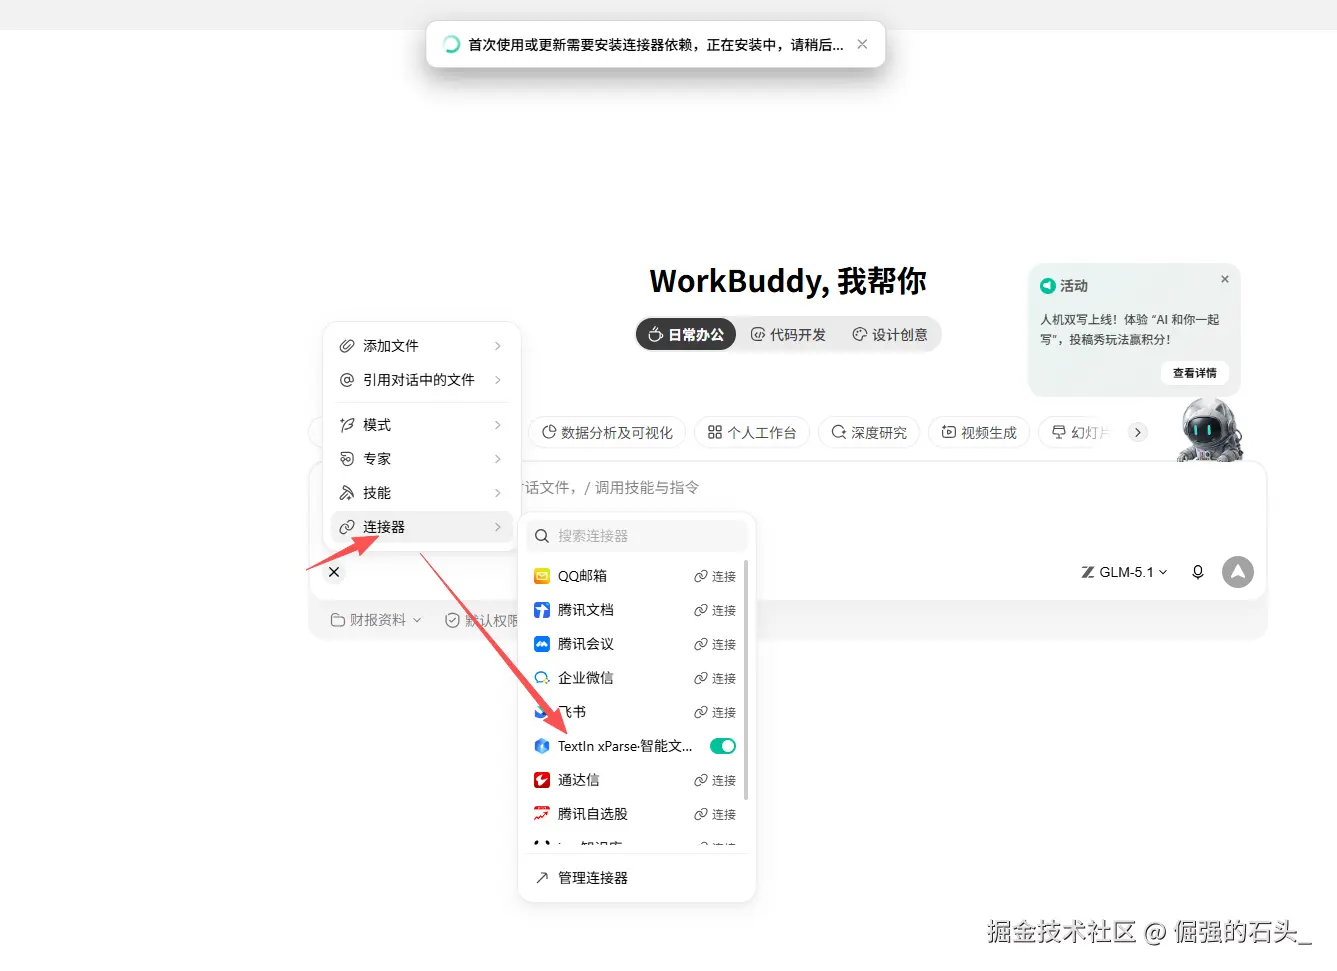Click the 活动 green badge icon
The image size is (1337, 971).
[1048, 286]
